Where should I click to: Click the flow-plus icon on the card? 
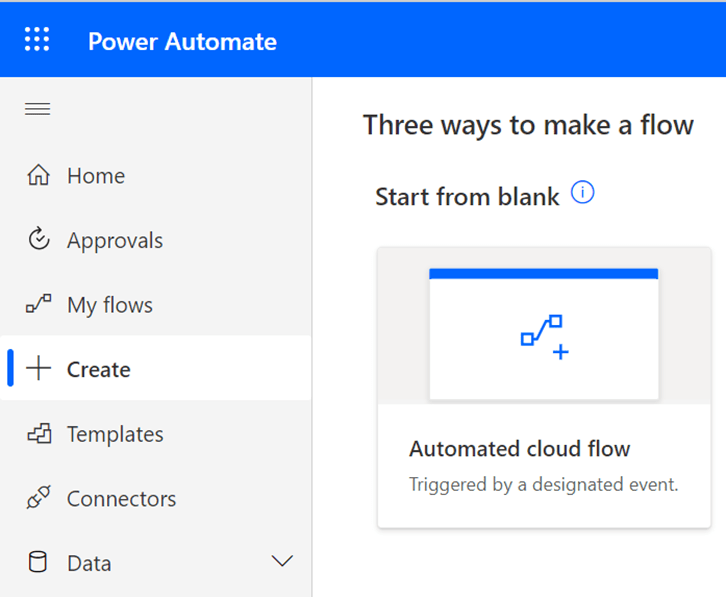(544, 337)
